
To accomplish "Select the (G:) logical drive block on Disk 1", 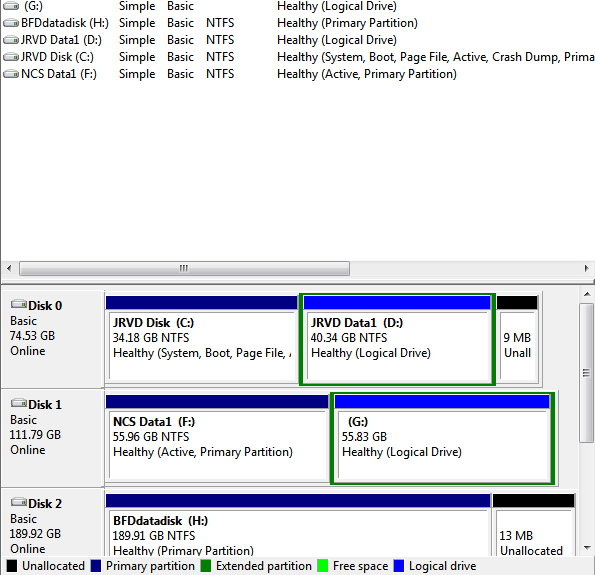I will pos(442,438).
